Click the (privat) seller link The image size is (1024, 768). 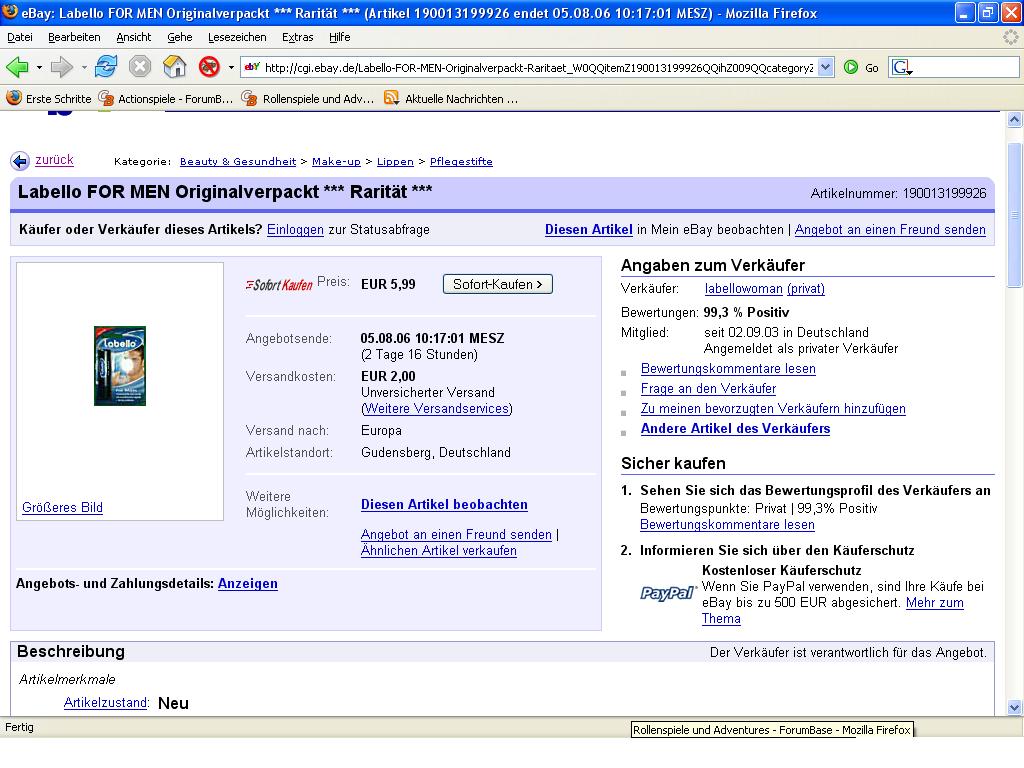(x=806, y=289)
